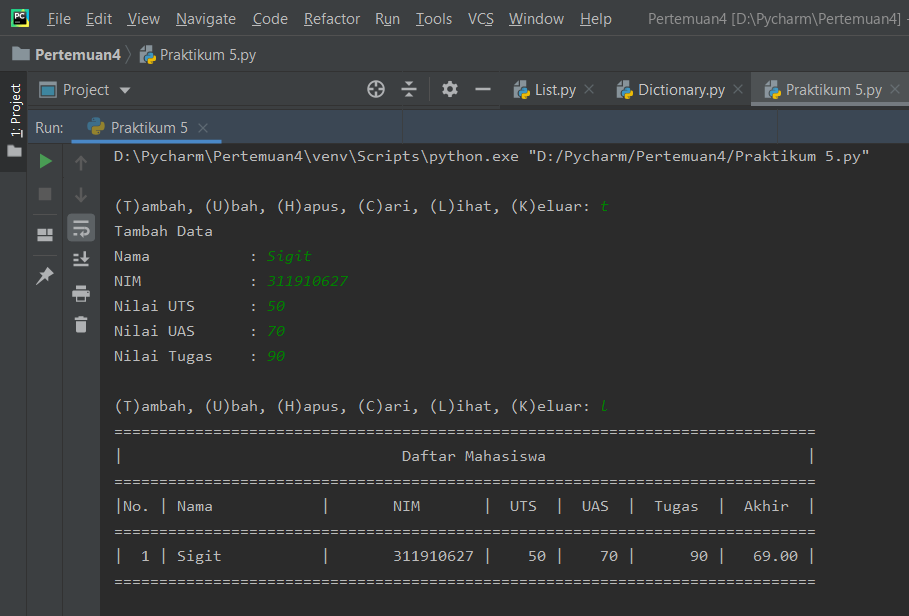Click the Up the stack trace arrow

pyautogui.click(x=81, y=163)
